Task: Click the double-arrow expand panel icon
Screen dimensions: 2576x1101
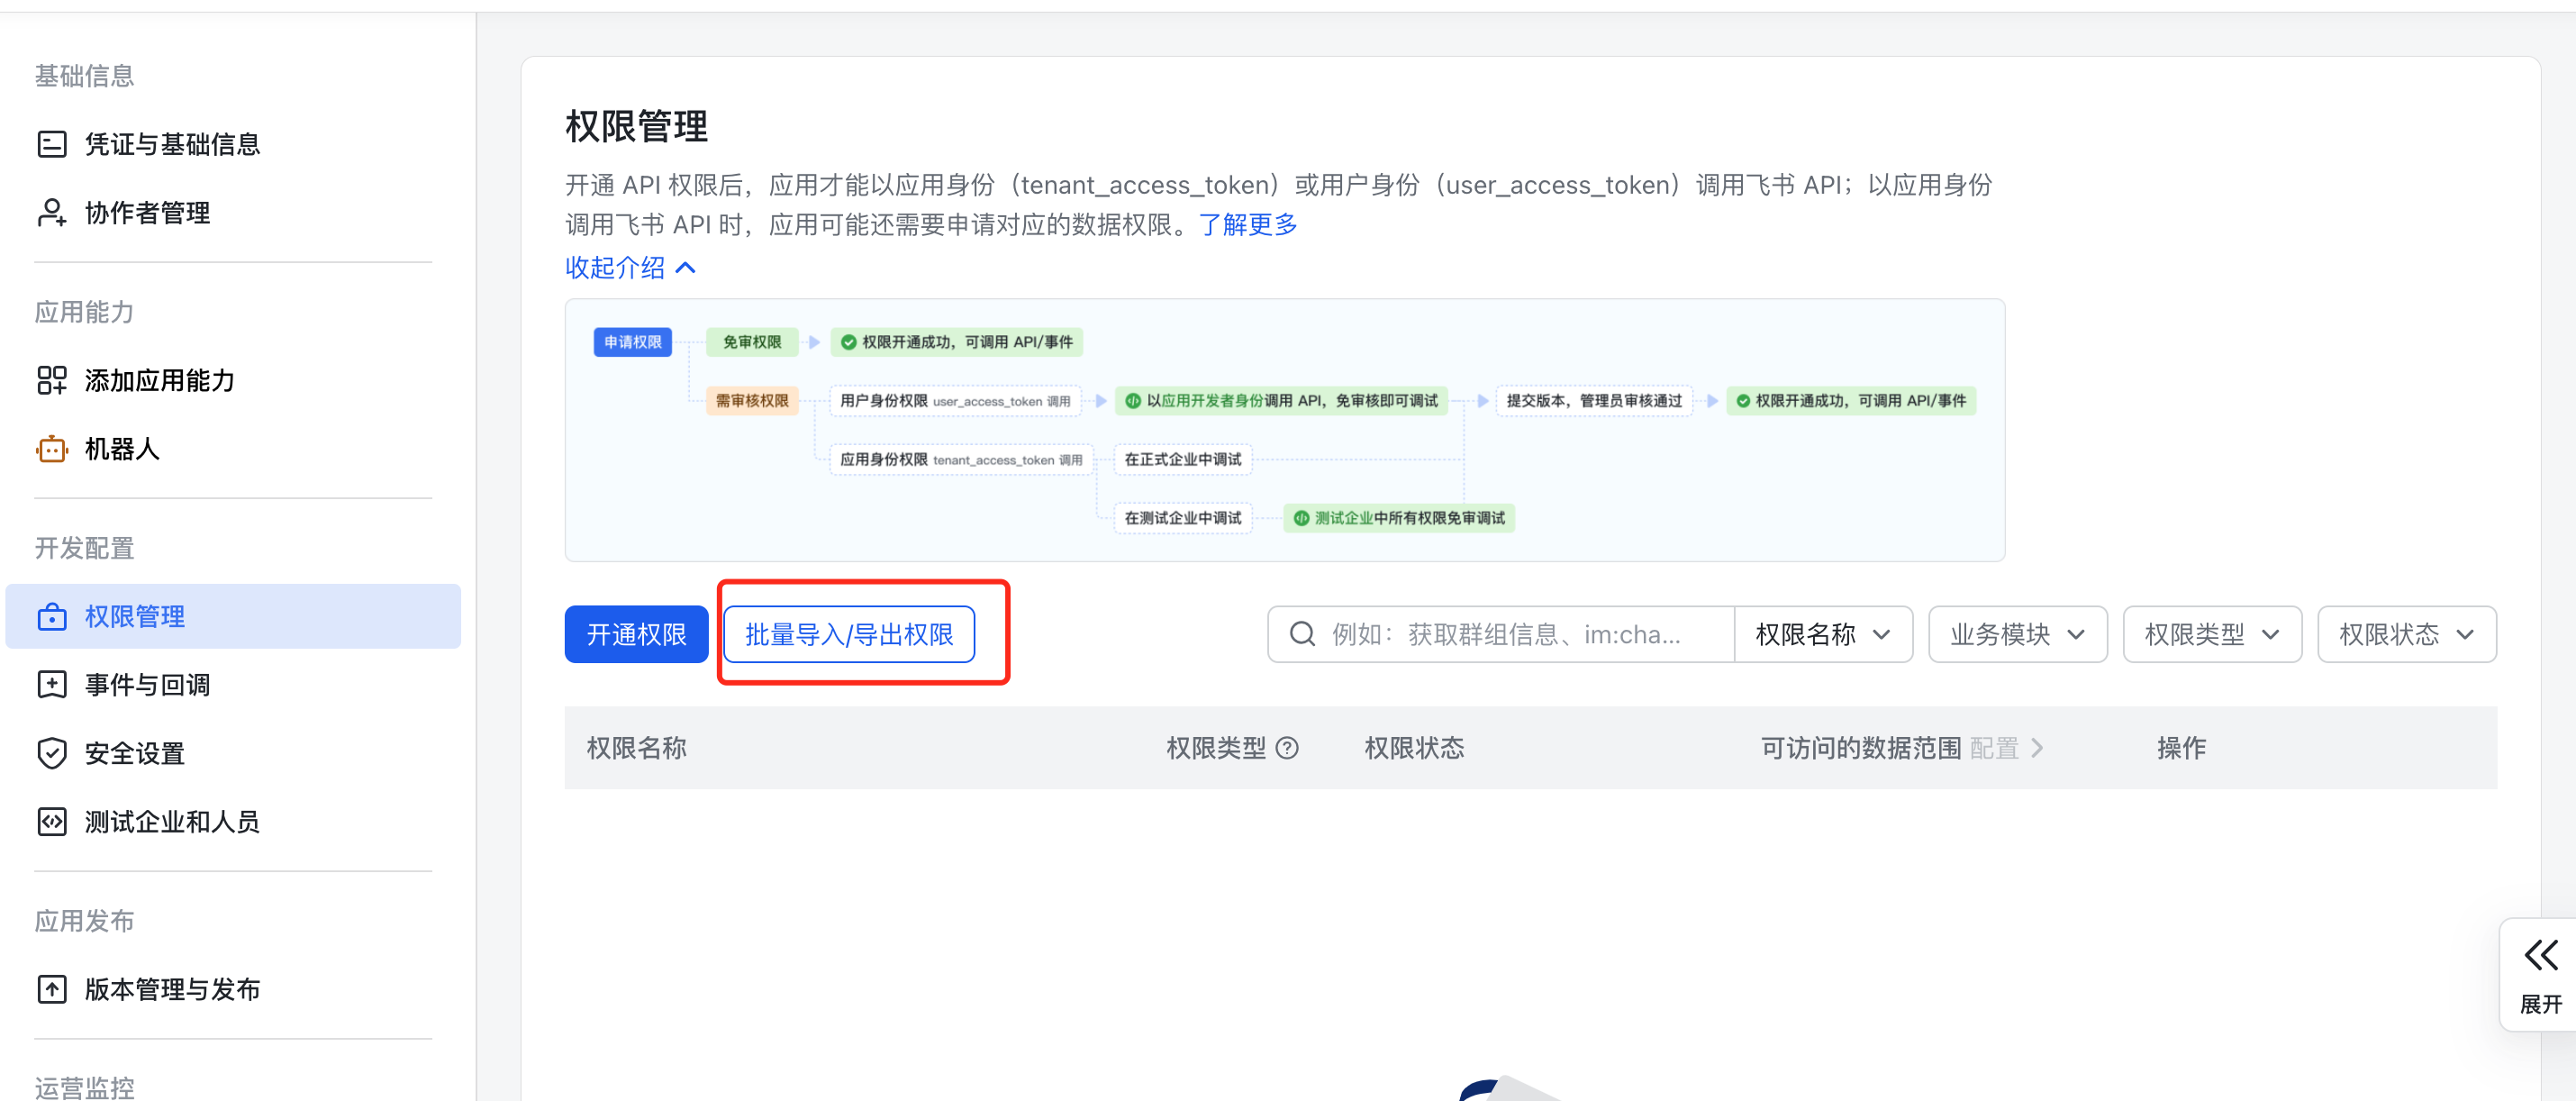Action: tap(2540, 955)
